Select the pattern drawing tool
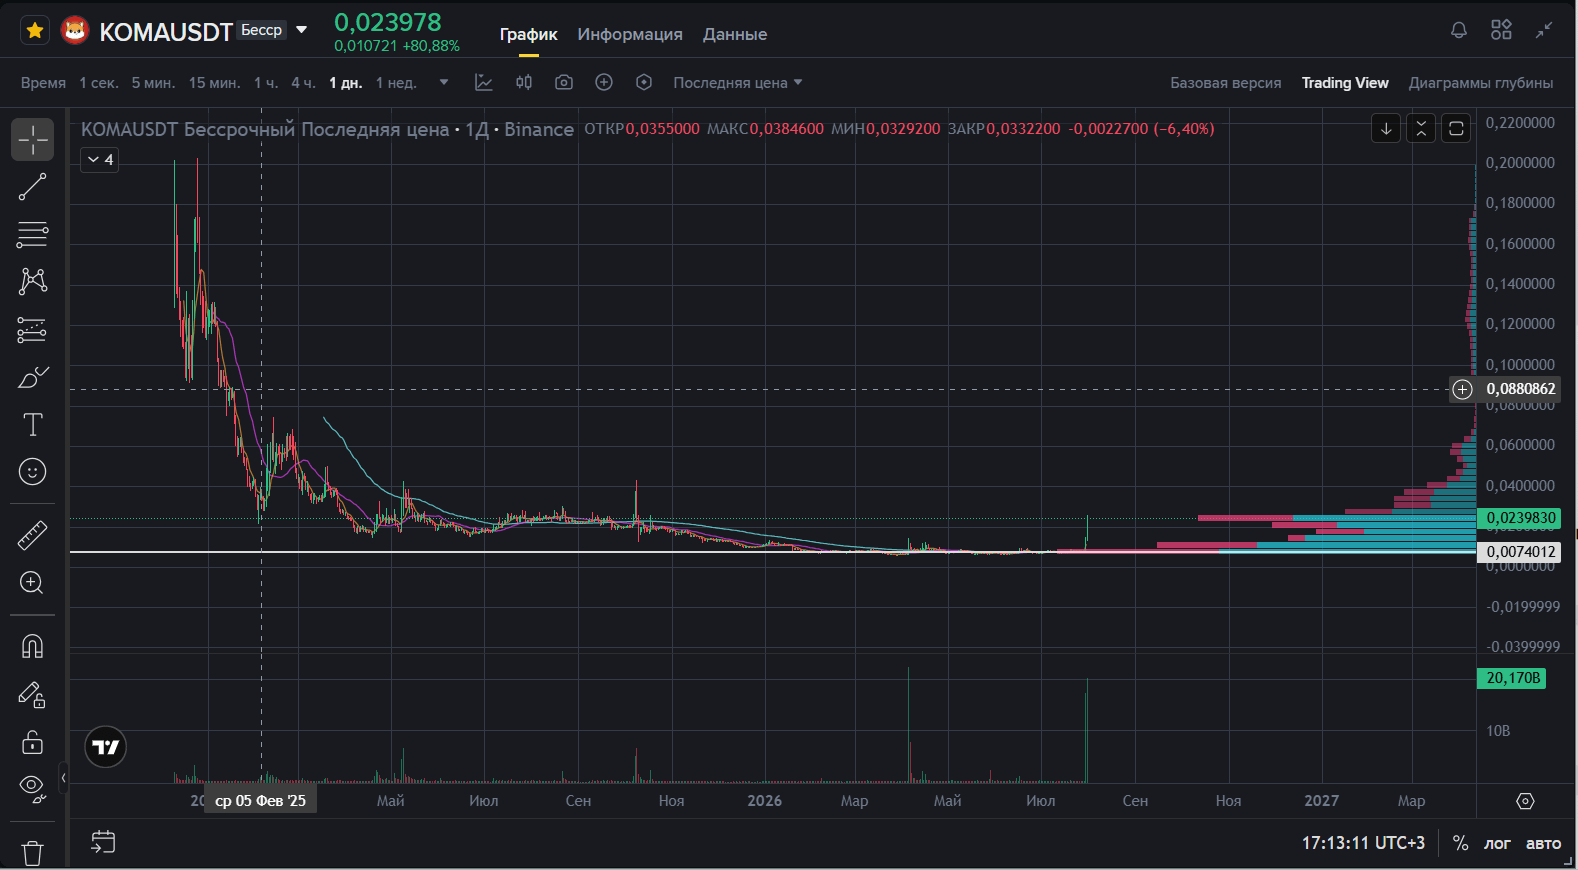This screenshot has width=1578, height=870. (33, 281)
